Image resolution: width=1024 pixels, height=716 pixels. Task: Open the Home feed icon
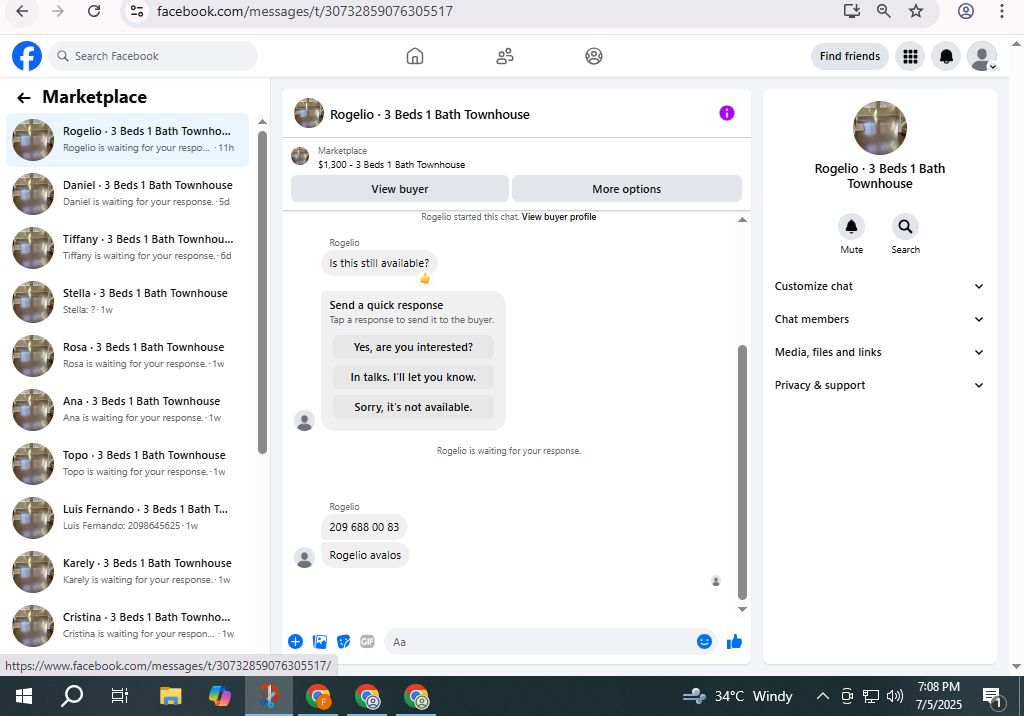(x=415, y=56)
